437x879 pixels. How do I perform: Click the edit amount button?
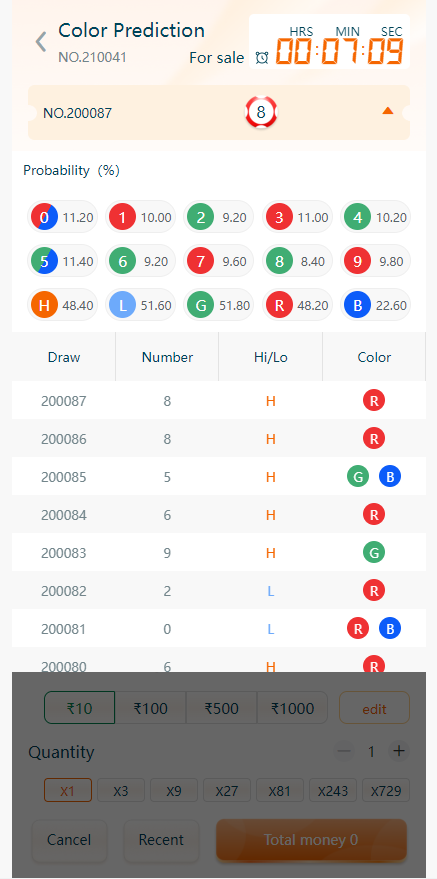pyautogui.click(x=374, y=708)
